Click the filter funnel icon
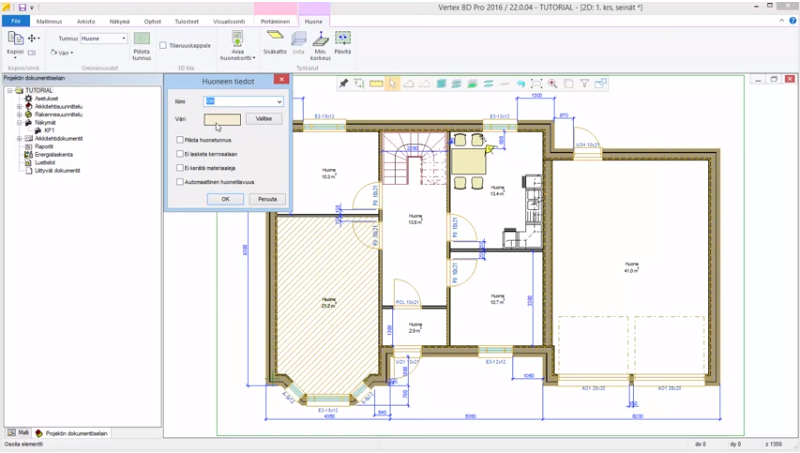 (585, 83)
